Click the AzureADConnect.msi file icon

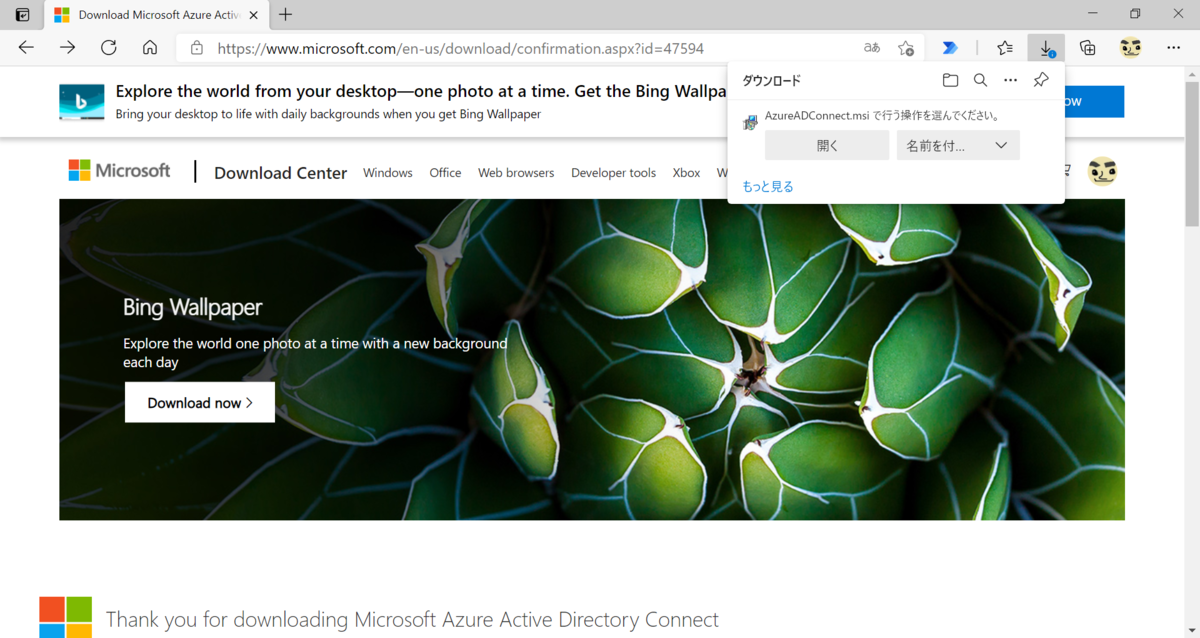[750, 122]
